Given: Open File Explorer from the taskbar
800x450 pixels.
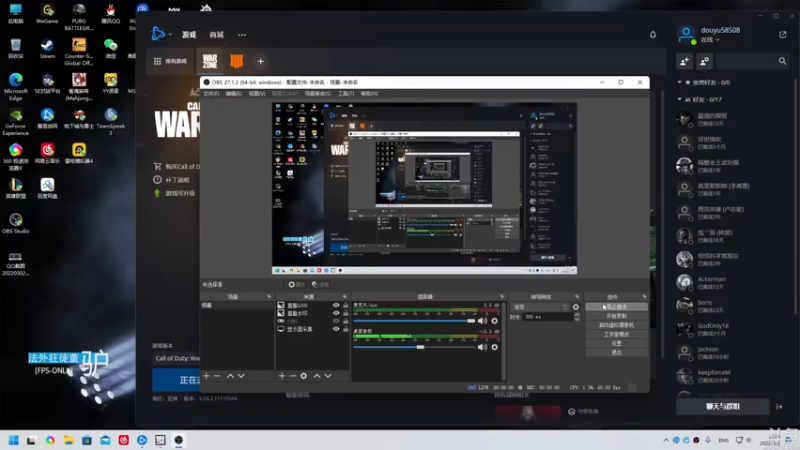Looking at the screenshot, I should pos(68,440).
